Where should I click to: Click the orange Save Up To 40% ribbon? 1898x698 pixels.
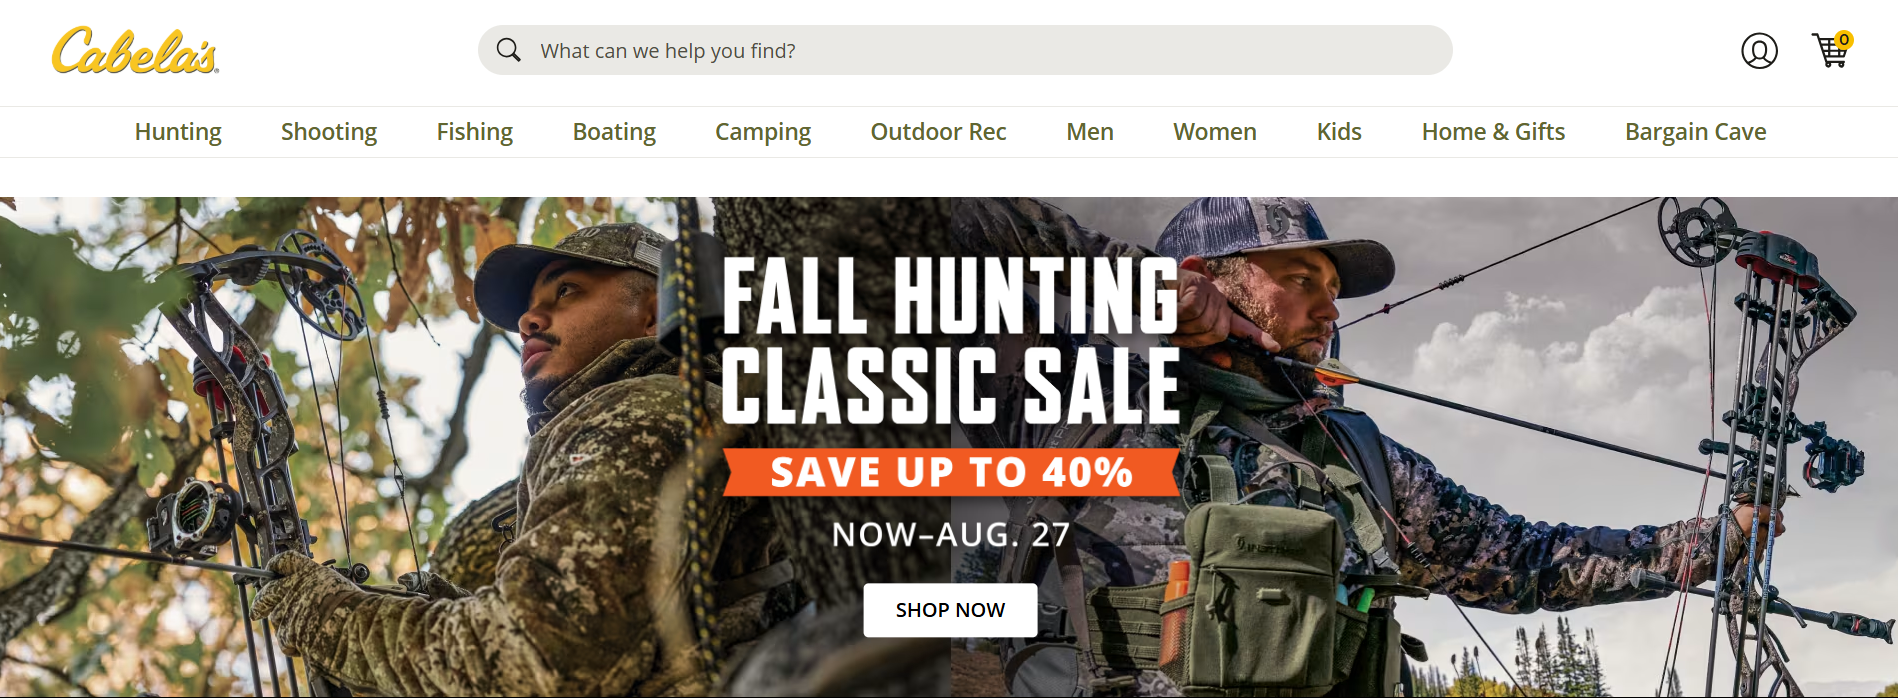(x=951, y=472)
